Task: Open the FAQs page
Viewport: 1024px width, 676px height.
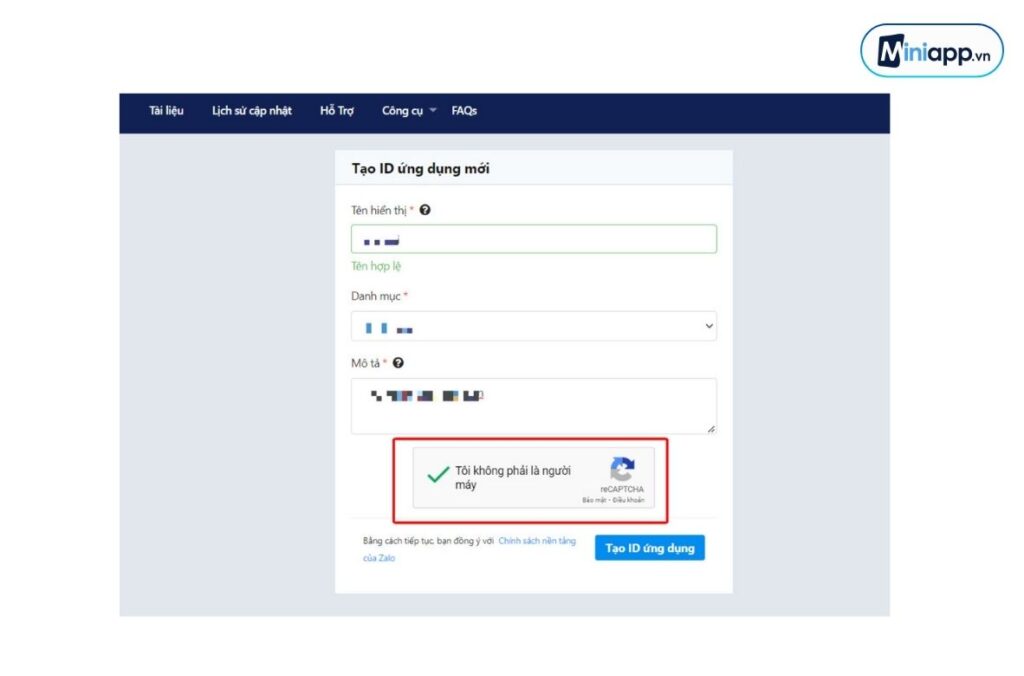Action: pos(464,110)
